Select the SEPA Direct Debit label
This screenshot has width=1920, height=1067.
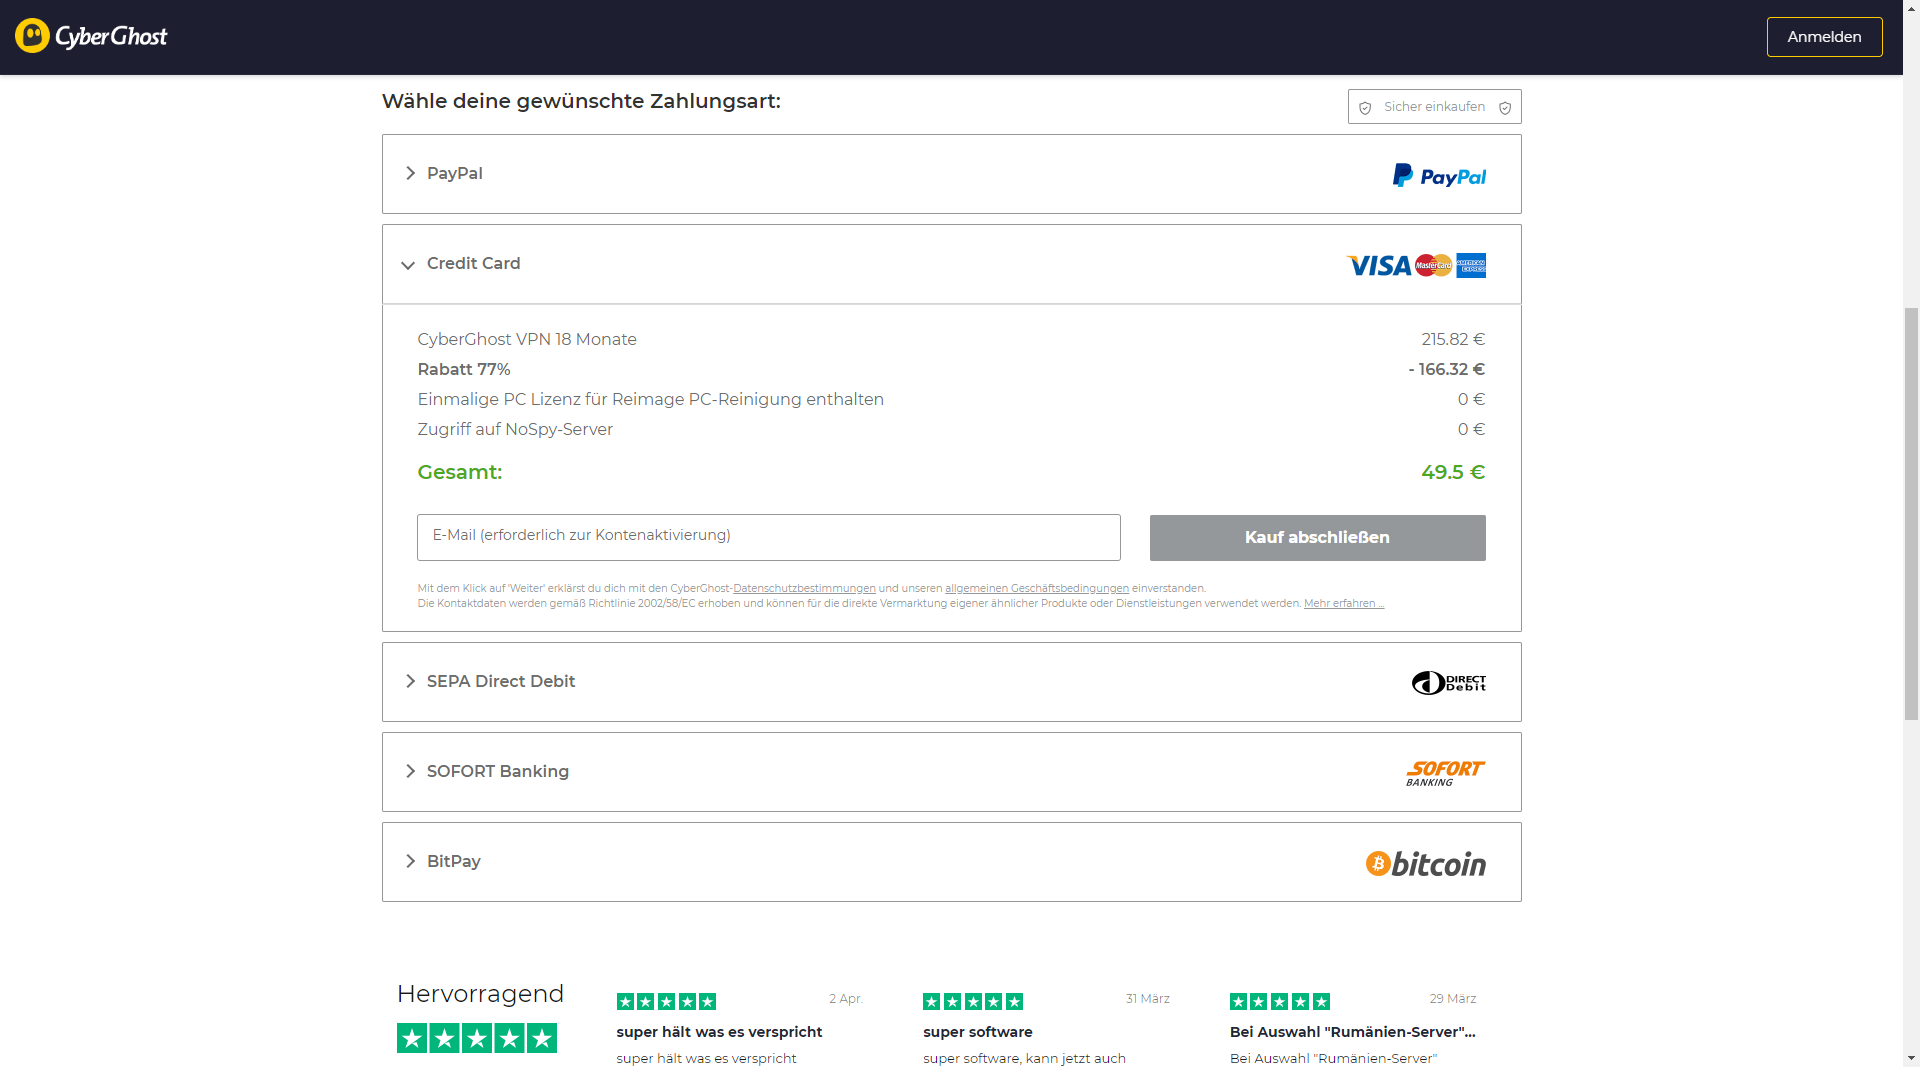(501, 681)
